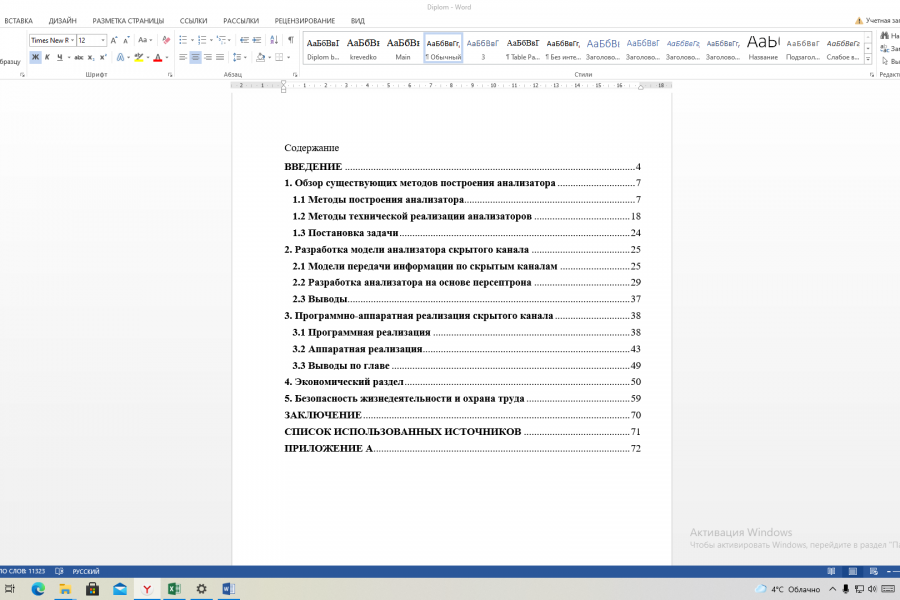
Task: Apply yellow text highlight color
Action: [x=138, y=57]
